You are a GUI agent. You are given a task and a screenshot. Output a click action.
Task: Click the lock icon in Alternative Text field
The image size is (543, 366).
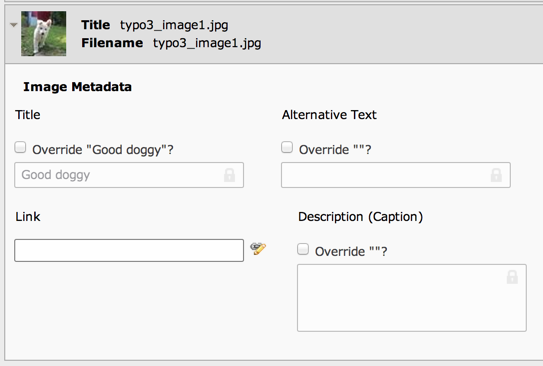point(496,175)
